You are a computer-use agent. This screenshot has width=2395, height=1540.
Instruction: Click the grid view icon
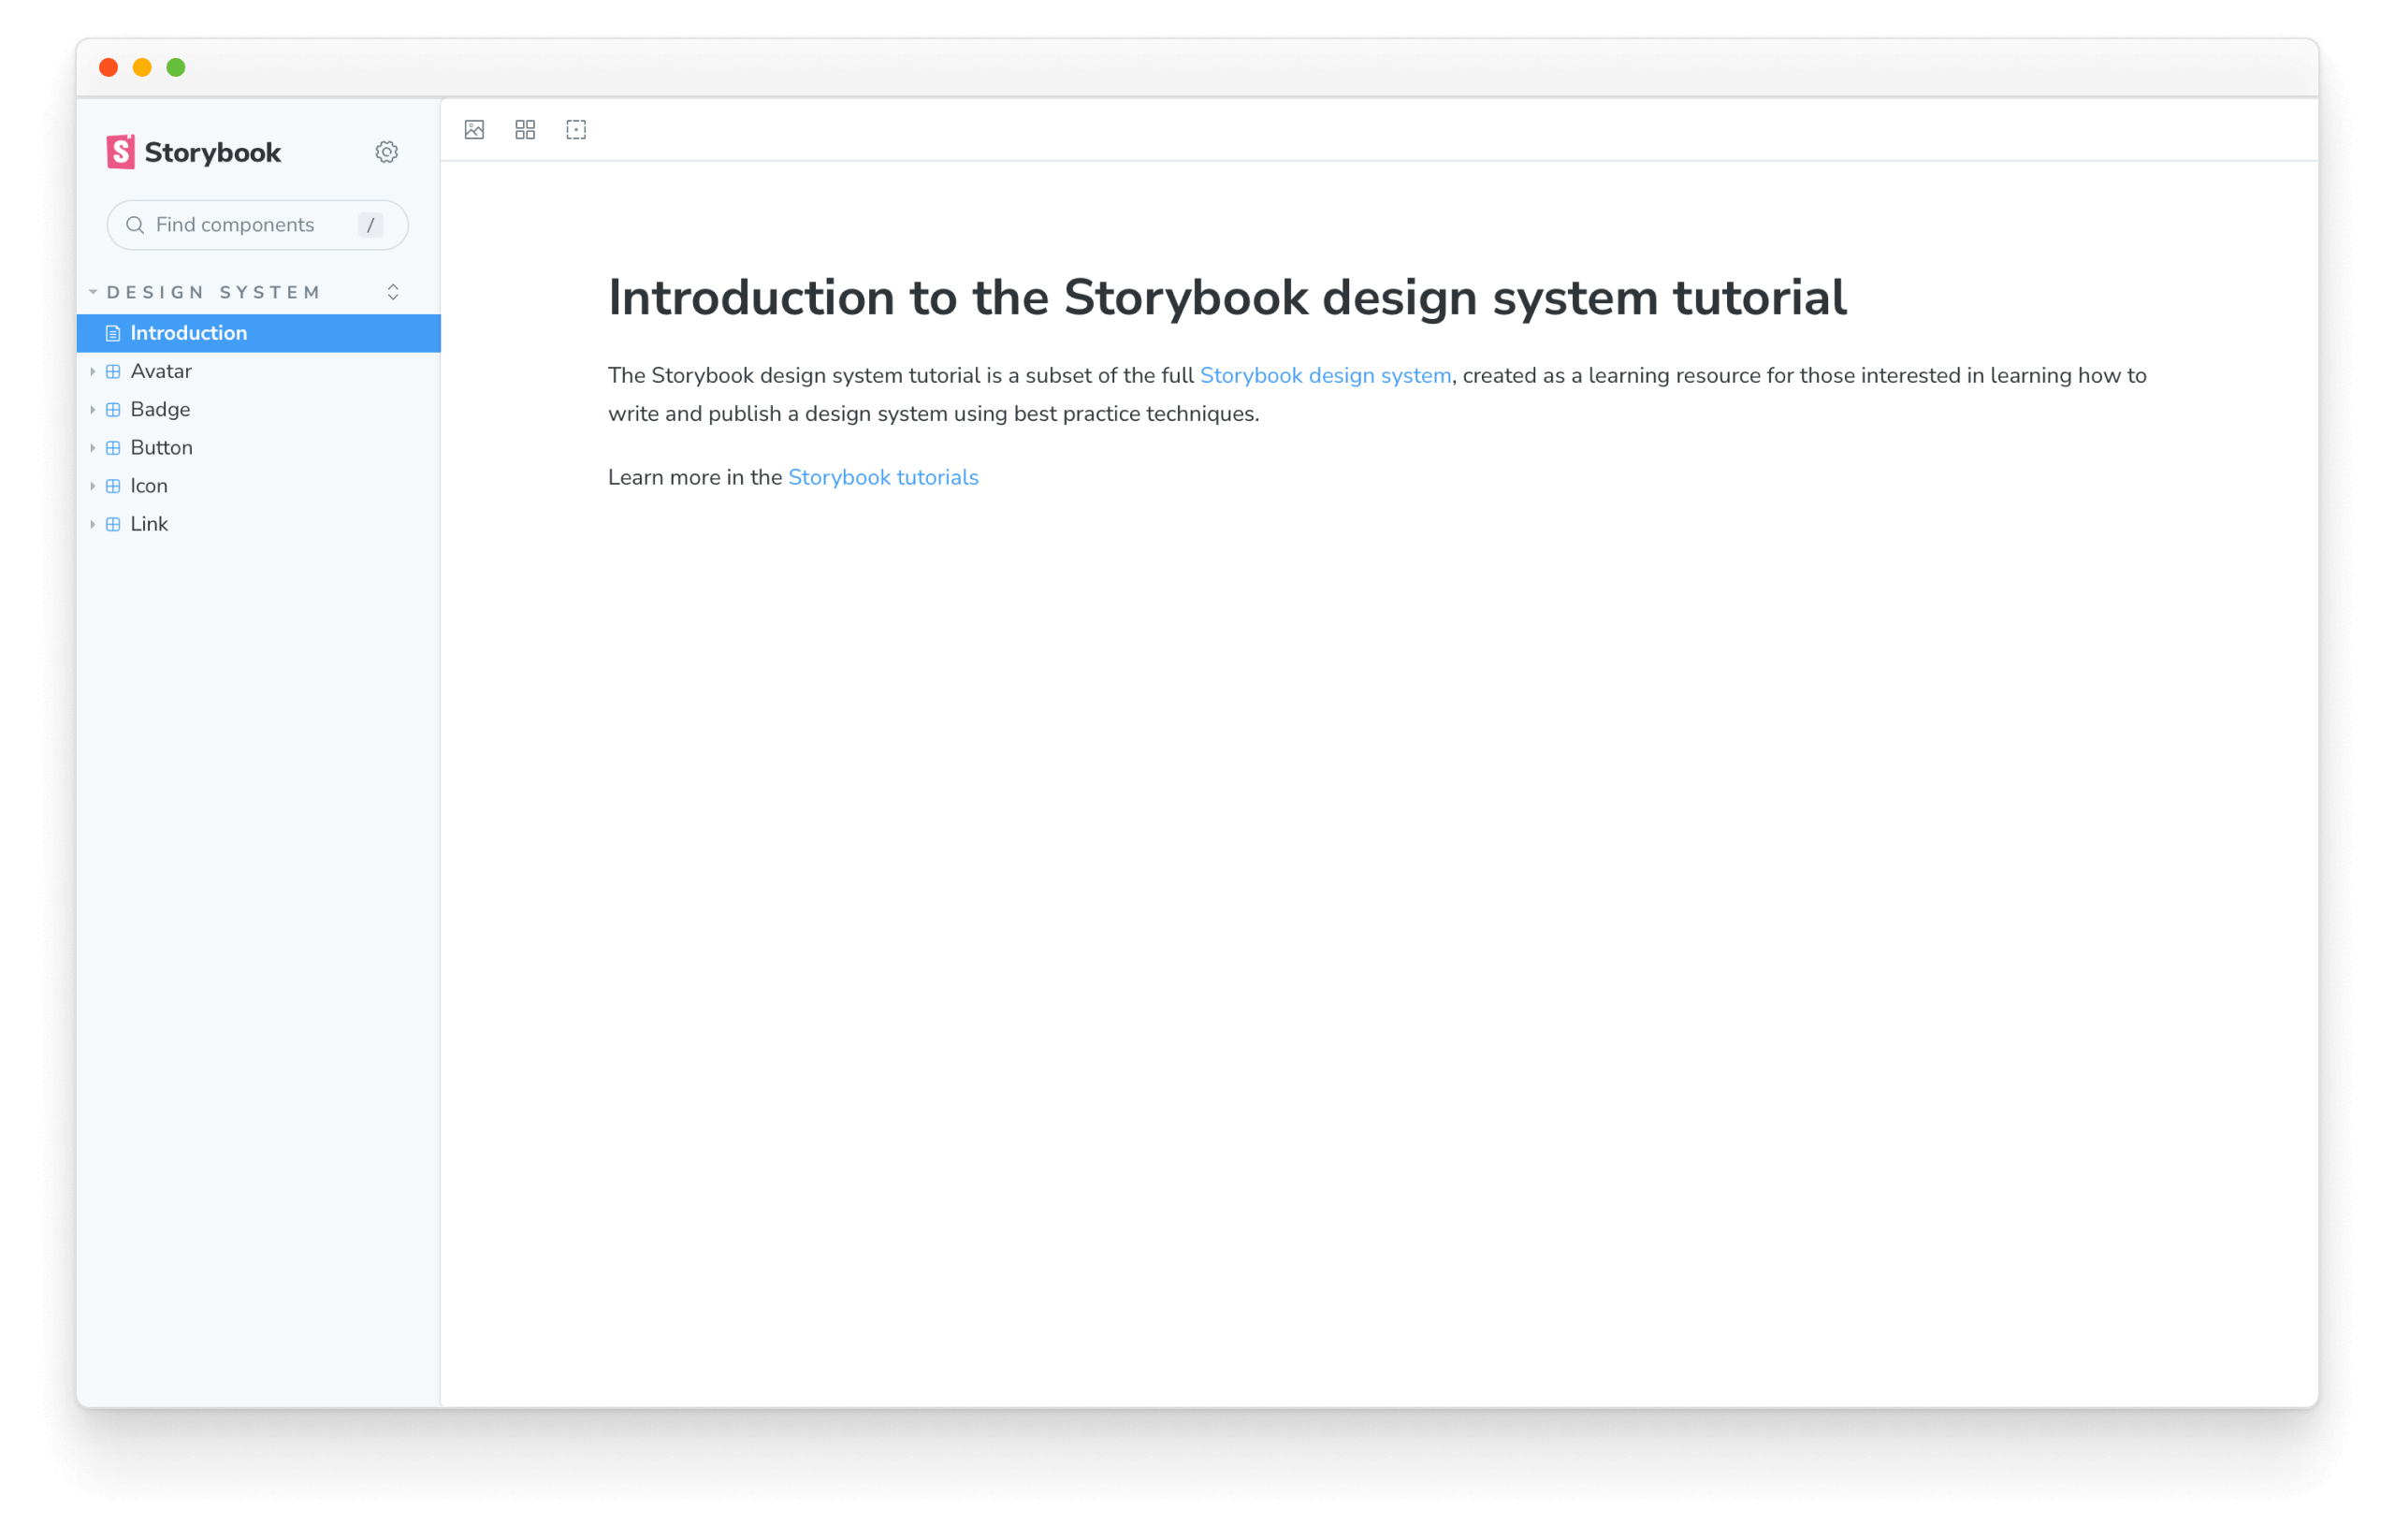click(x=526, y=129)
